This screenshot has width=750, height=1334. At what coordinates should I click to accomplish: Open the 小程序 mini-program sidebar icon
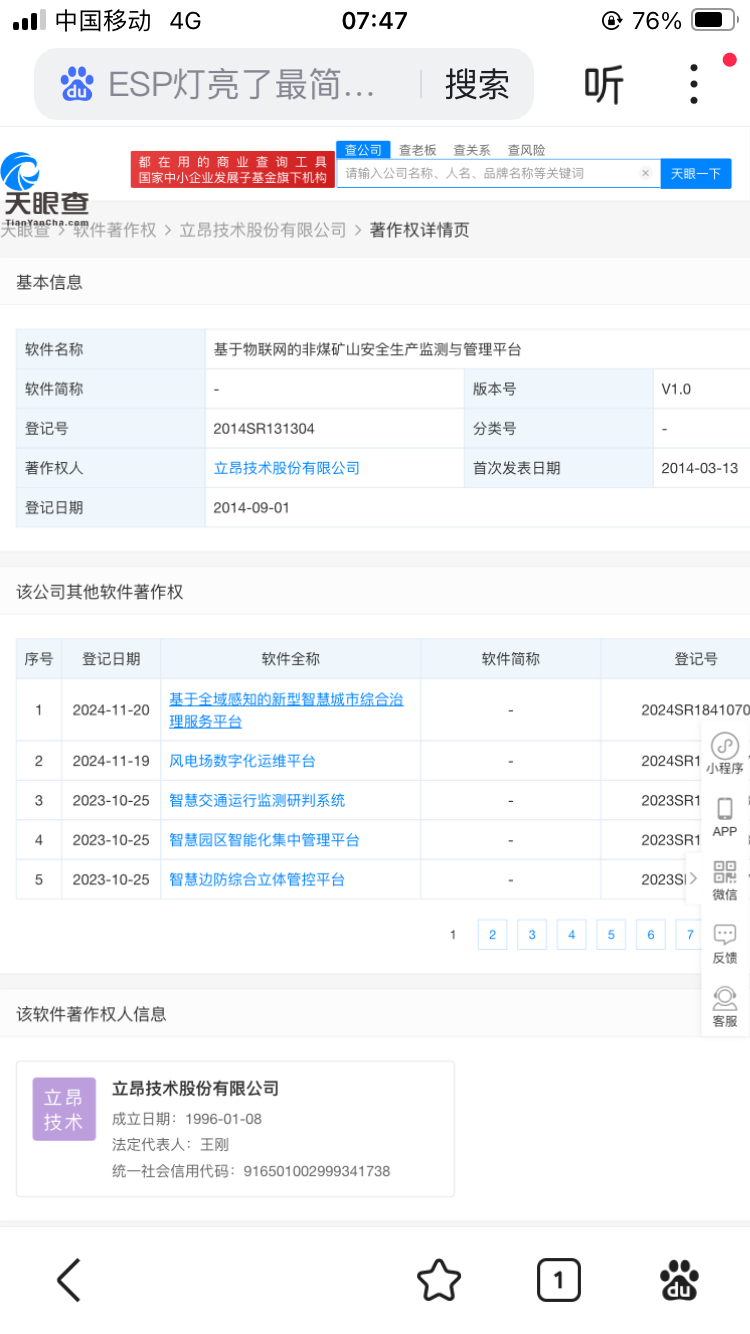725,755
